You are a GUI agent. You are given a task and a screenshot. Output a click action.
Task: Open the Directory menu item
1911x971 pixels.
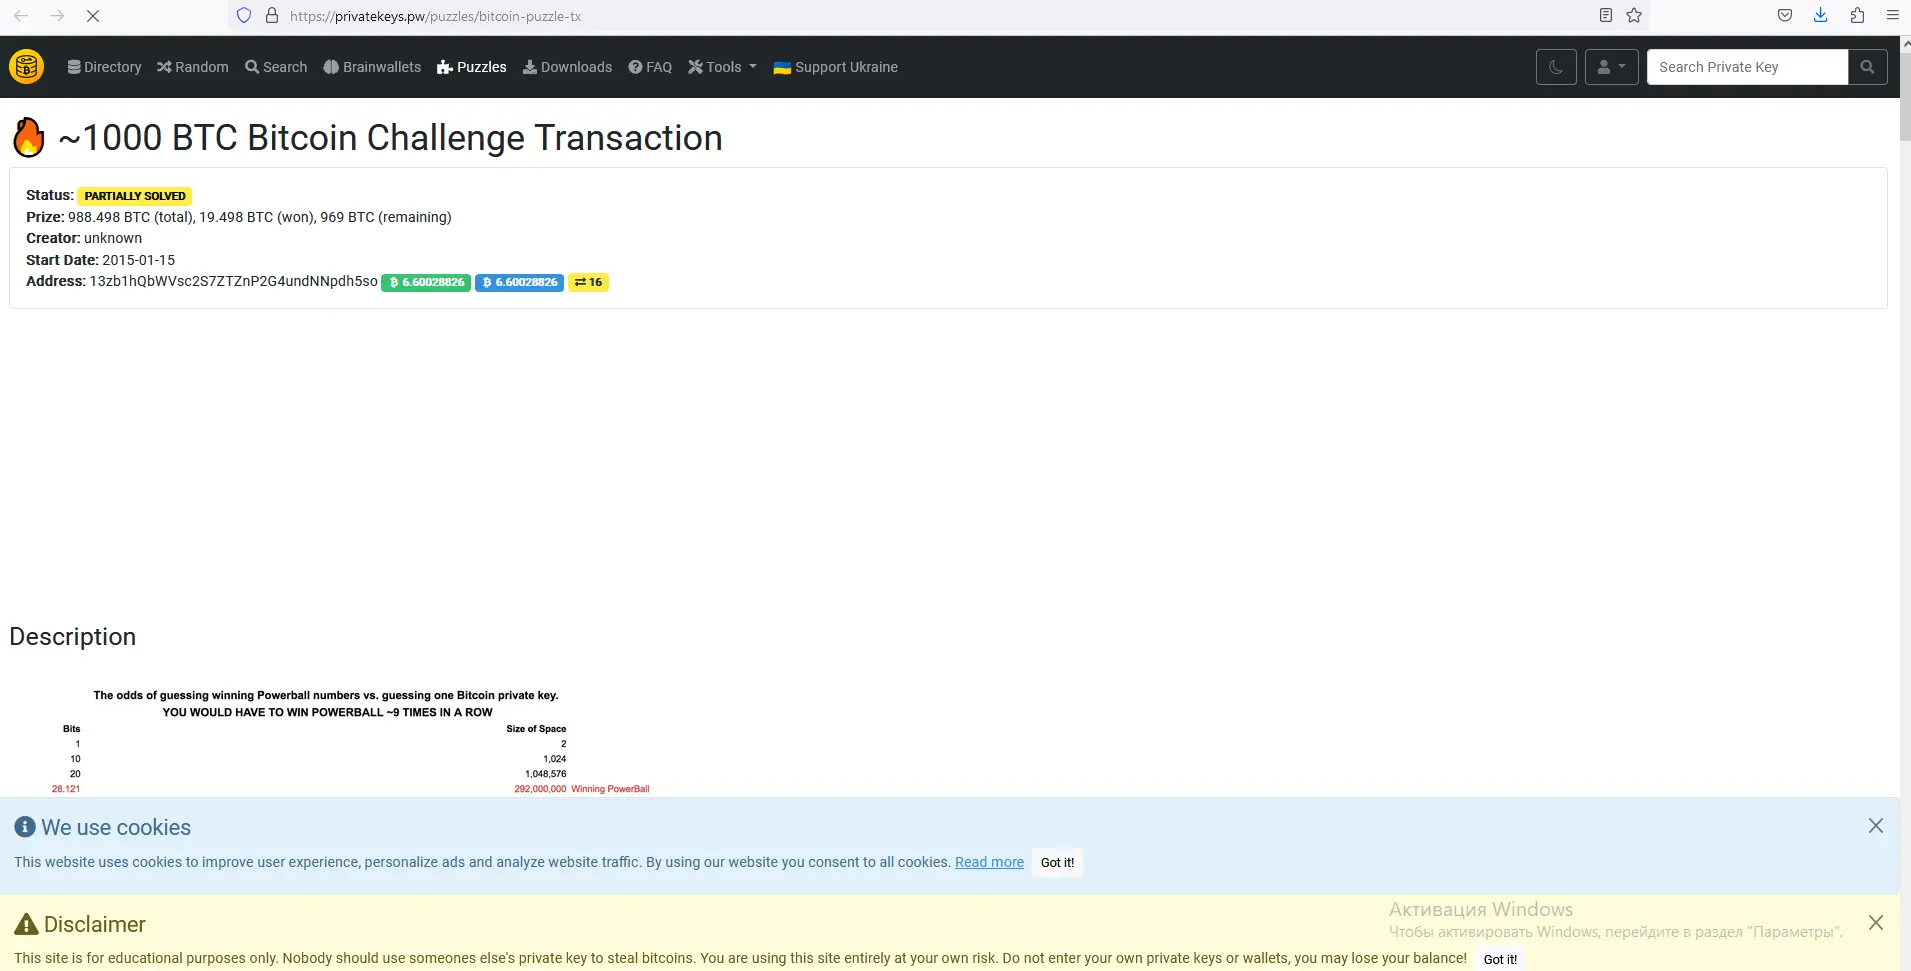coord(104,67)
